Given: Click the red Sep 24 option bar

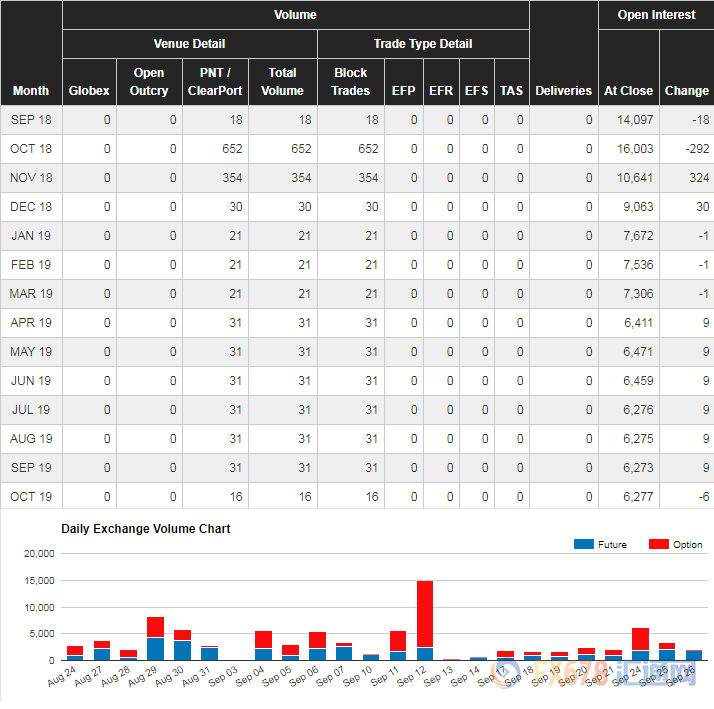Looking at the screenshot, I should tap(641, 639).
